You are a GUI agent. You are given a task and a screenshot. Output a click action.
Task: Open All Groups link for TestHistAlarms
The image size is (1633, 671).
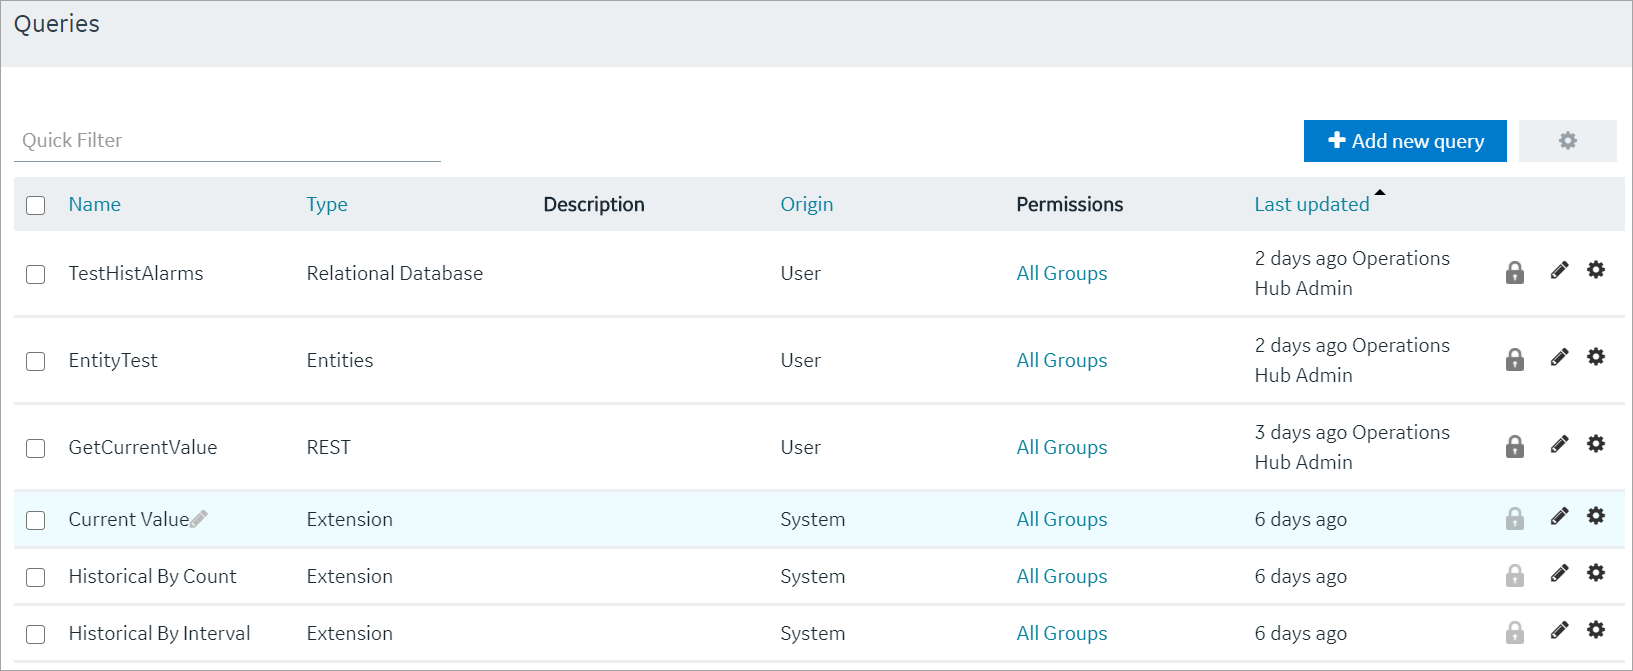(x=1062, y=273)
